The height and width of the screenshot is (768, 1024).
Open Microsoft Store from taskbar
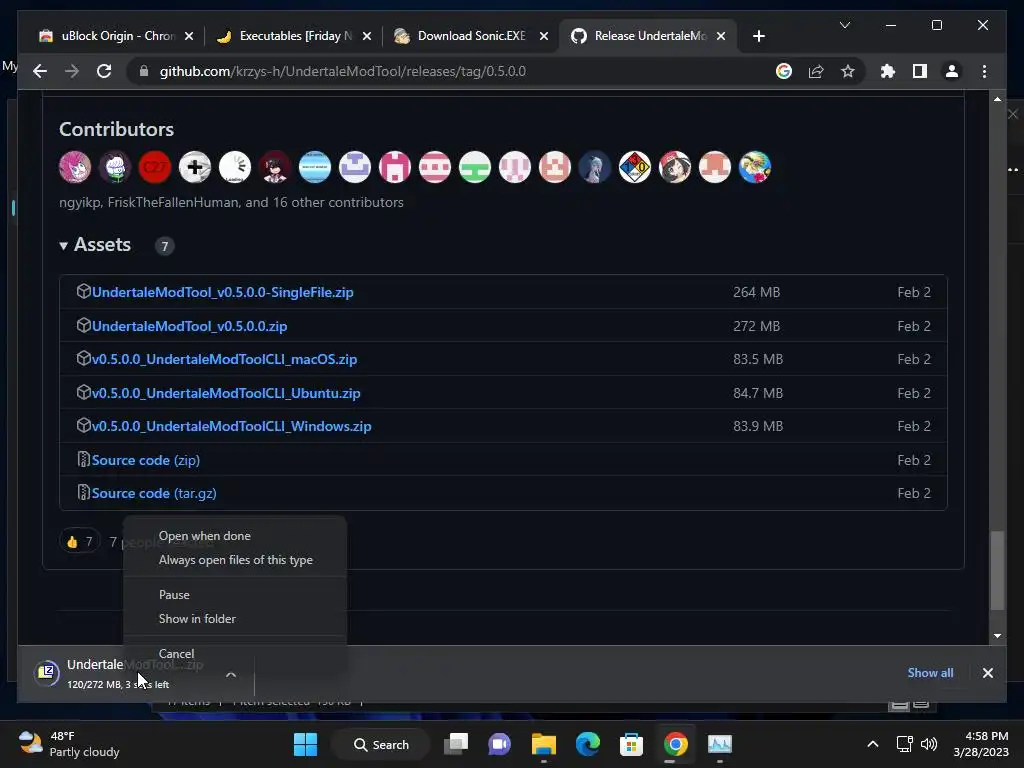click(632, 744)
